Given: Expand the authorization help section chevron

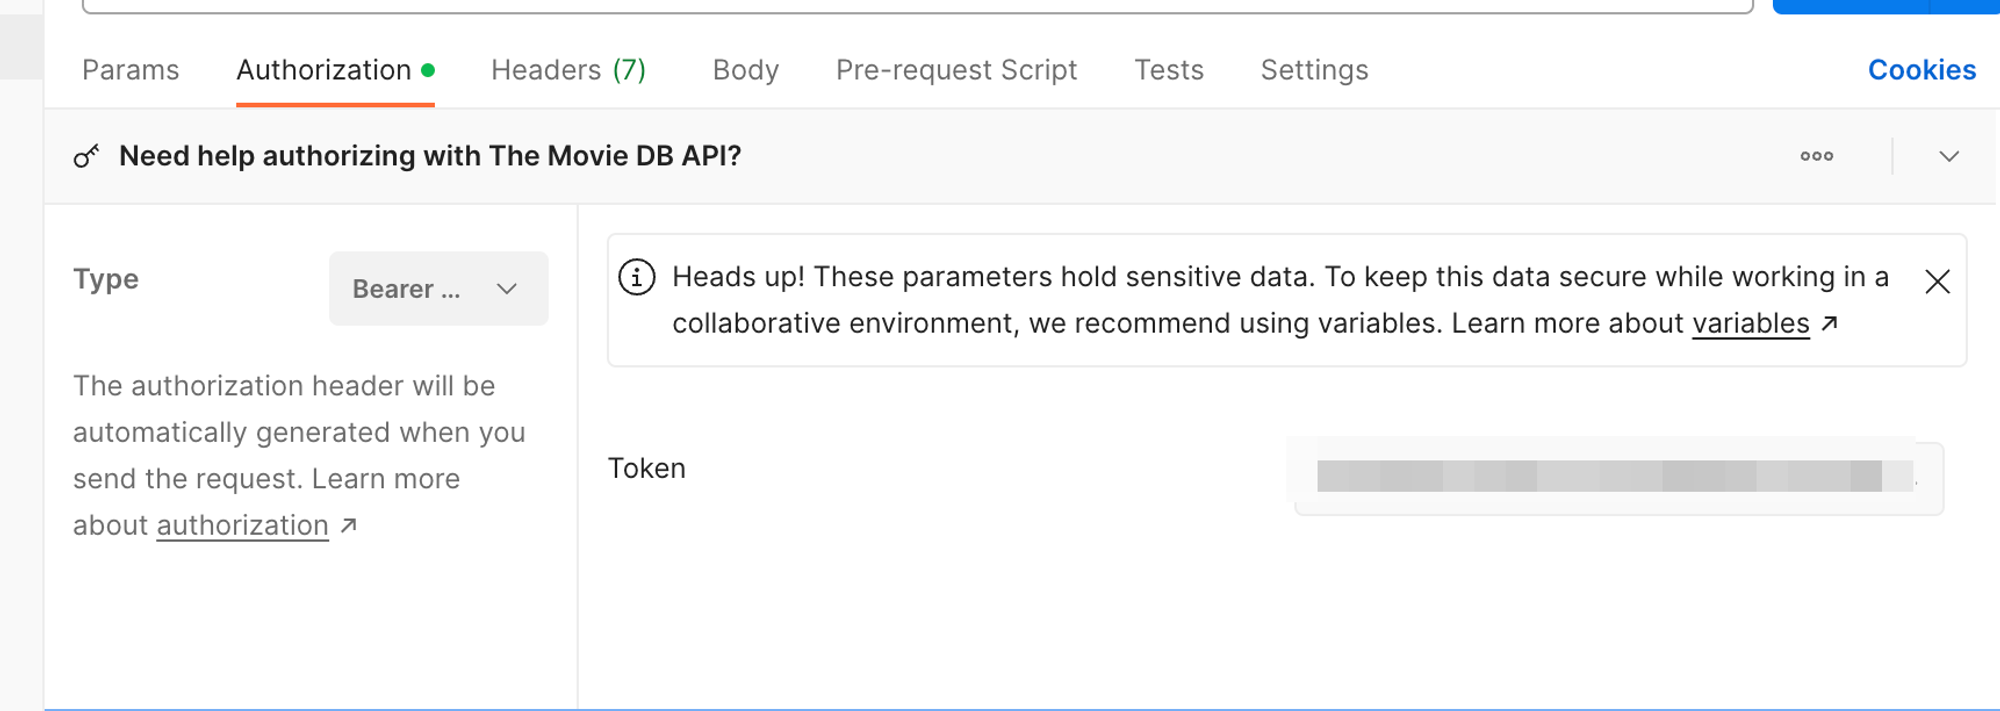Looking at the screenshot, I should coord(1948,156).
